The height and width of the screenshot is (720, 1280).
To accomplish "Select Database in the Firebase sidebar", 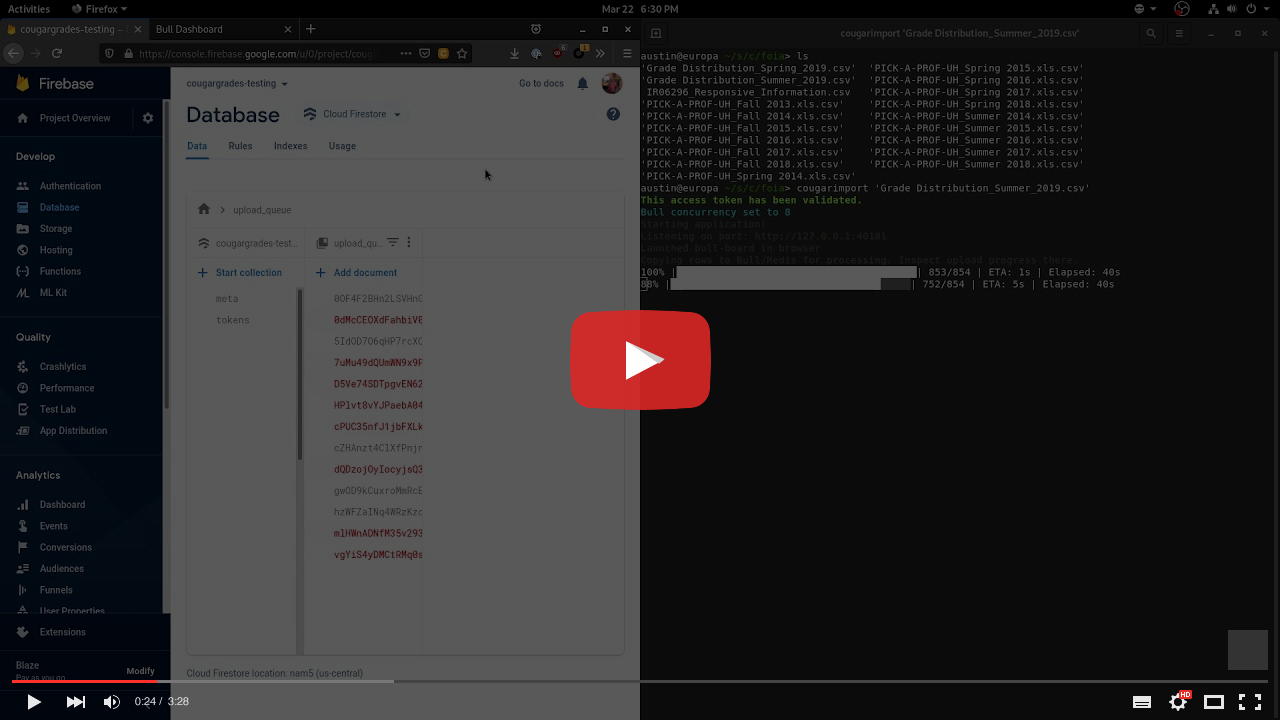I will 59,207.
